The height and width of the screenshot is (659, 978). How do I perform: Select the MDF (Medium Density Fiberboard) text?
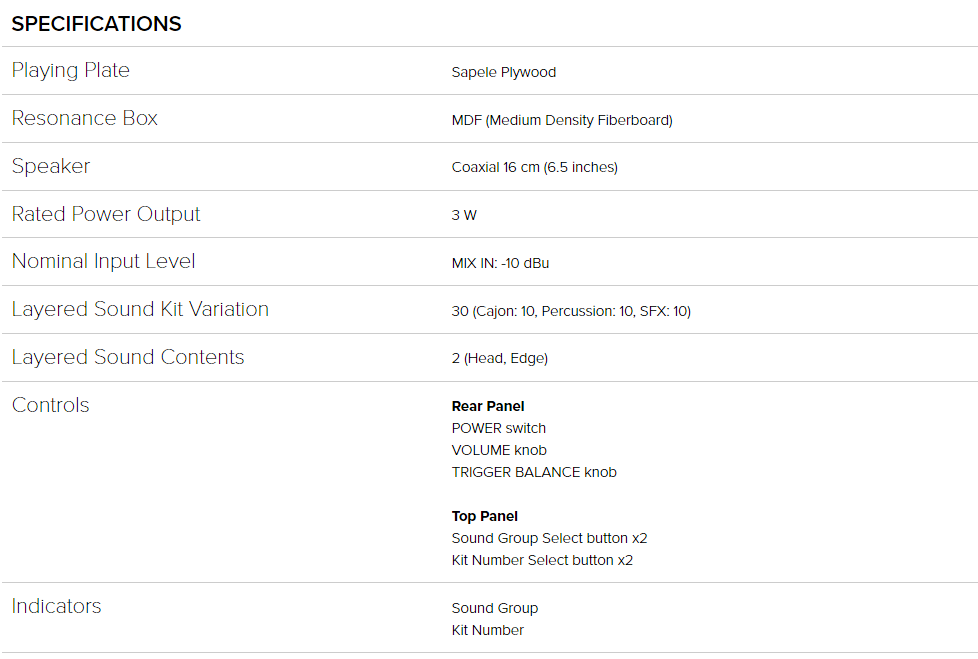[561, 120]
